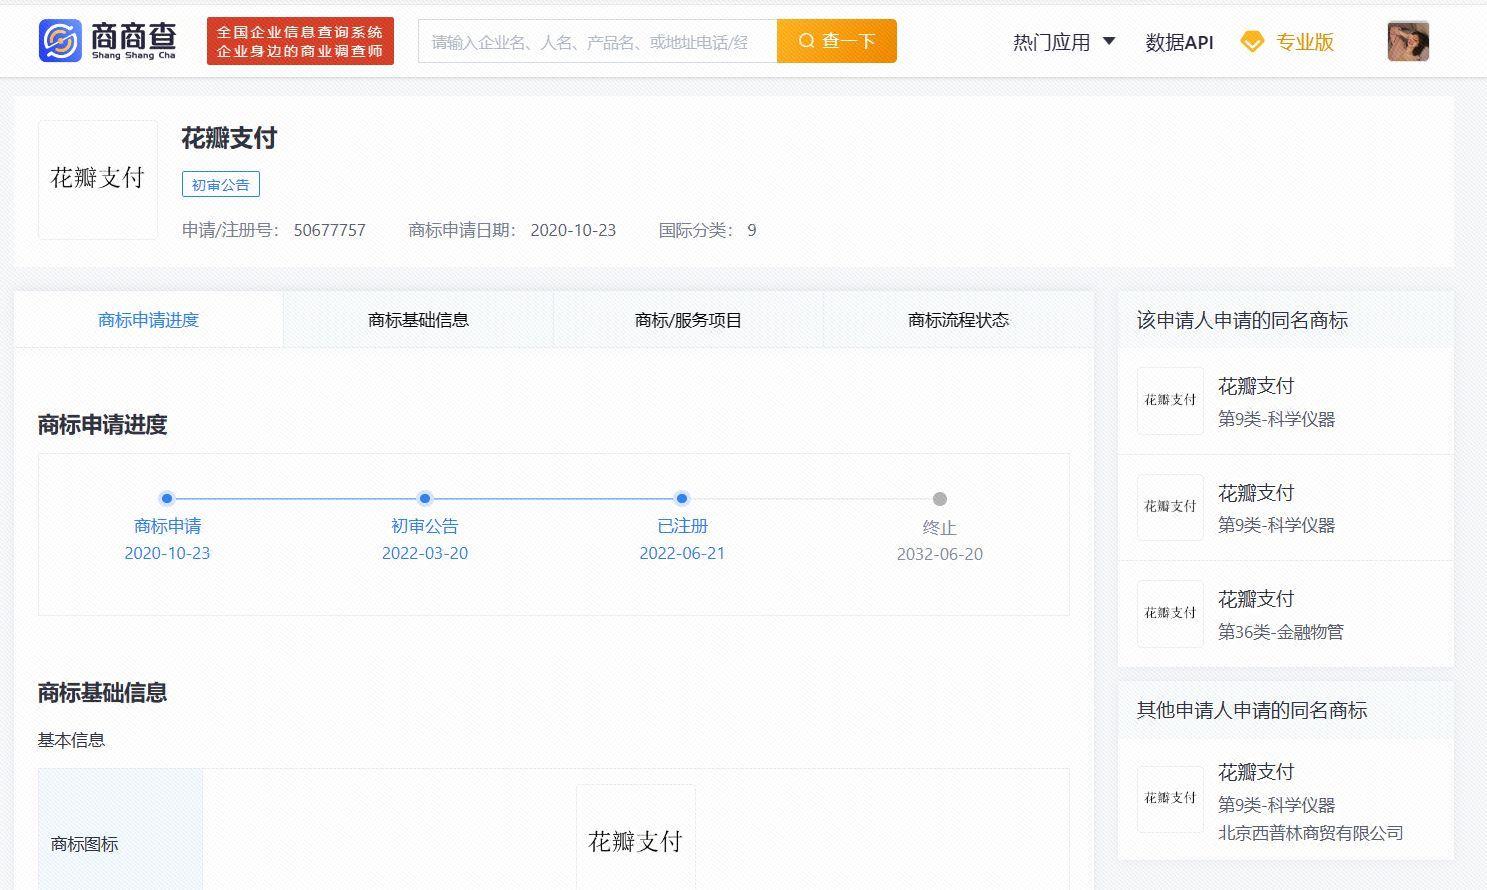
Task: Click the 专业版 diamond icon
Action: tap(1252, 42)
